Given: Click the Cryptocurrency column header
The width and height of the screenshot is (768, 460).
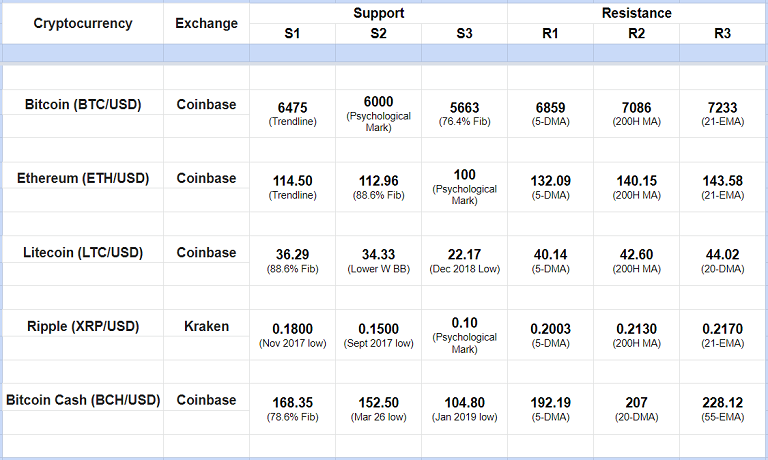Looking at the screenshot, I should (82, 23).
